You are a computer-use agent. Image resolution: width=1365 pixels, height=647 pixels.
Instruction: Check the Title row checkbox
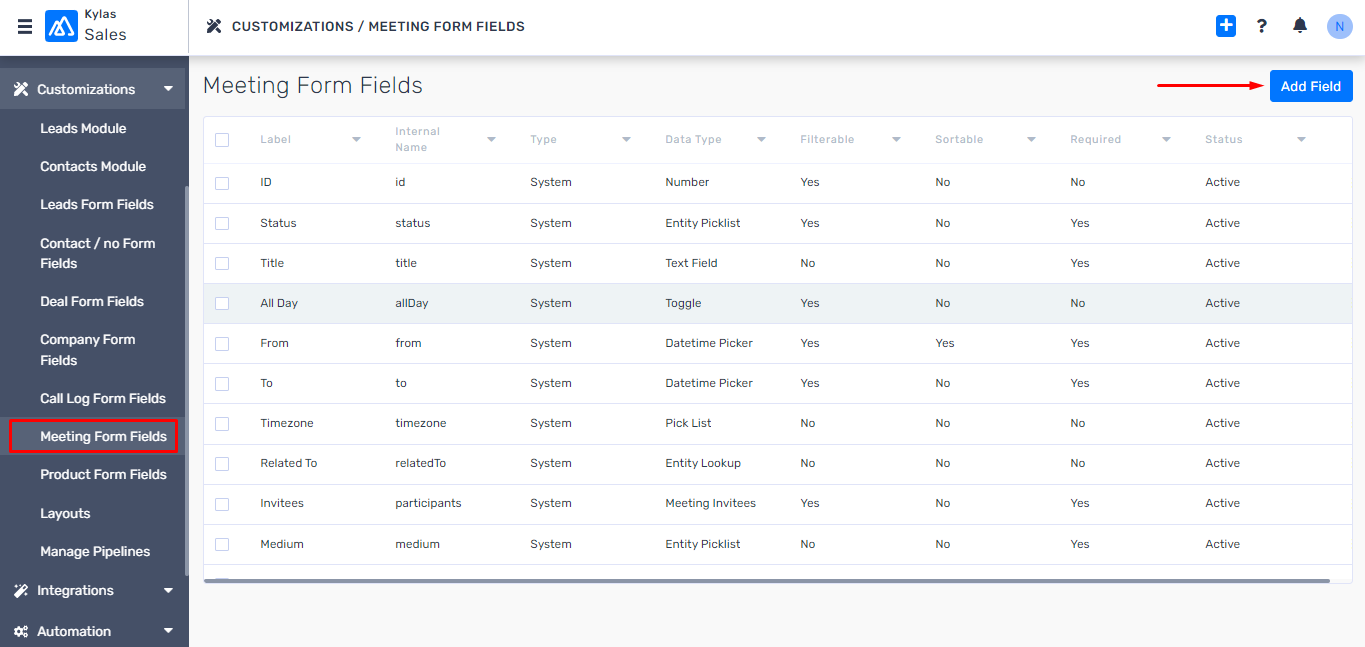tap(222, 263)
